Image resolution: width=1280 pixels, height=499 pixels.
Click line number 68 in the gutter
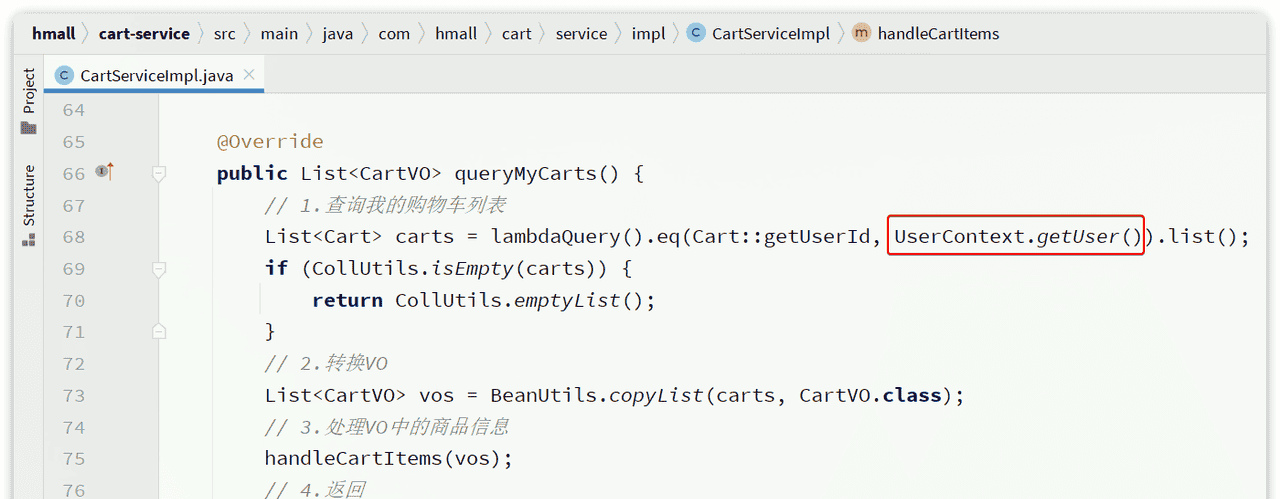(x=74, y=237)
